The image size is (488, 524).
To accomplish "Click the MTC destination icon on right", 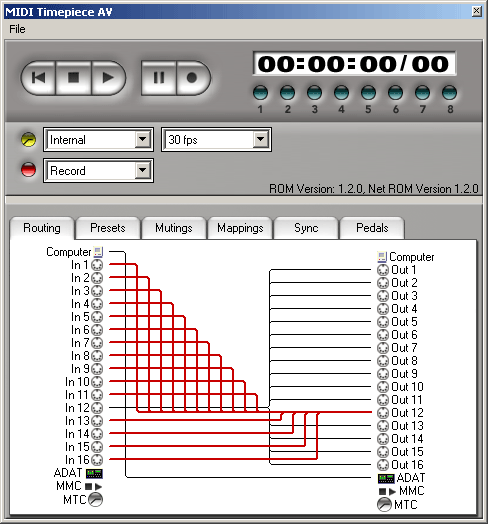I will [384, 505].
